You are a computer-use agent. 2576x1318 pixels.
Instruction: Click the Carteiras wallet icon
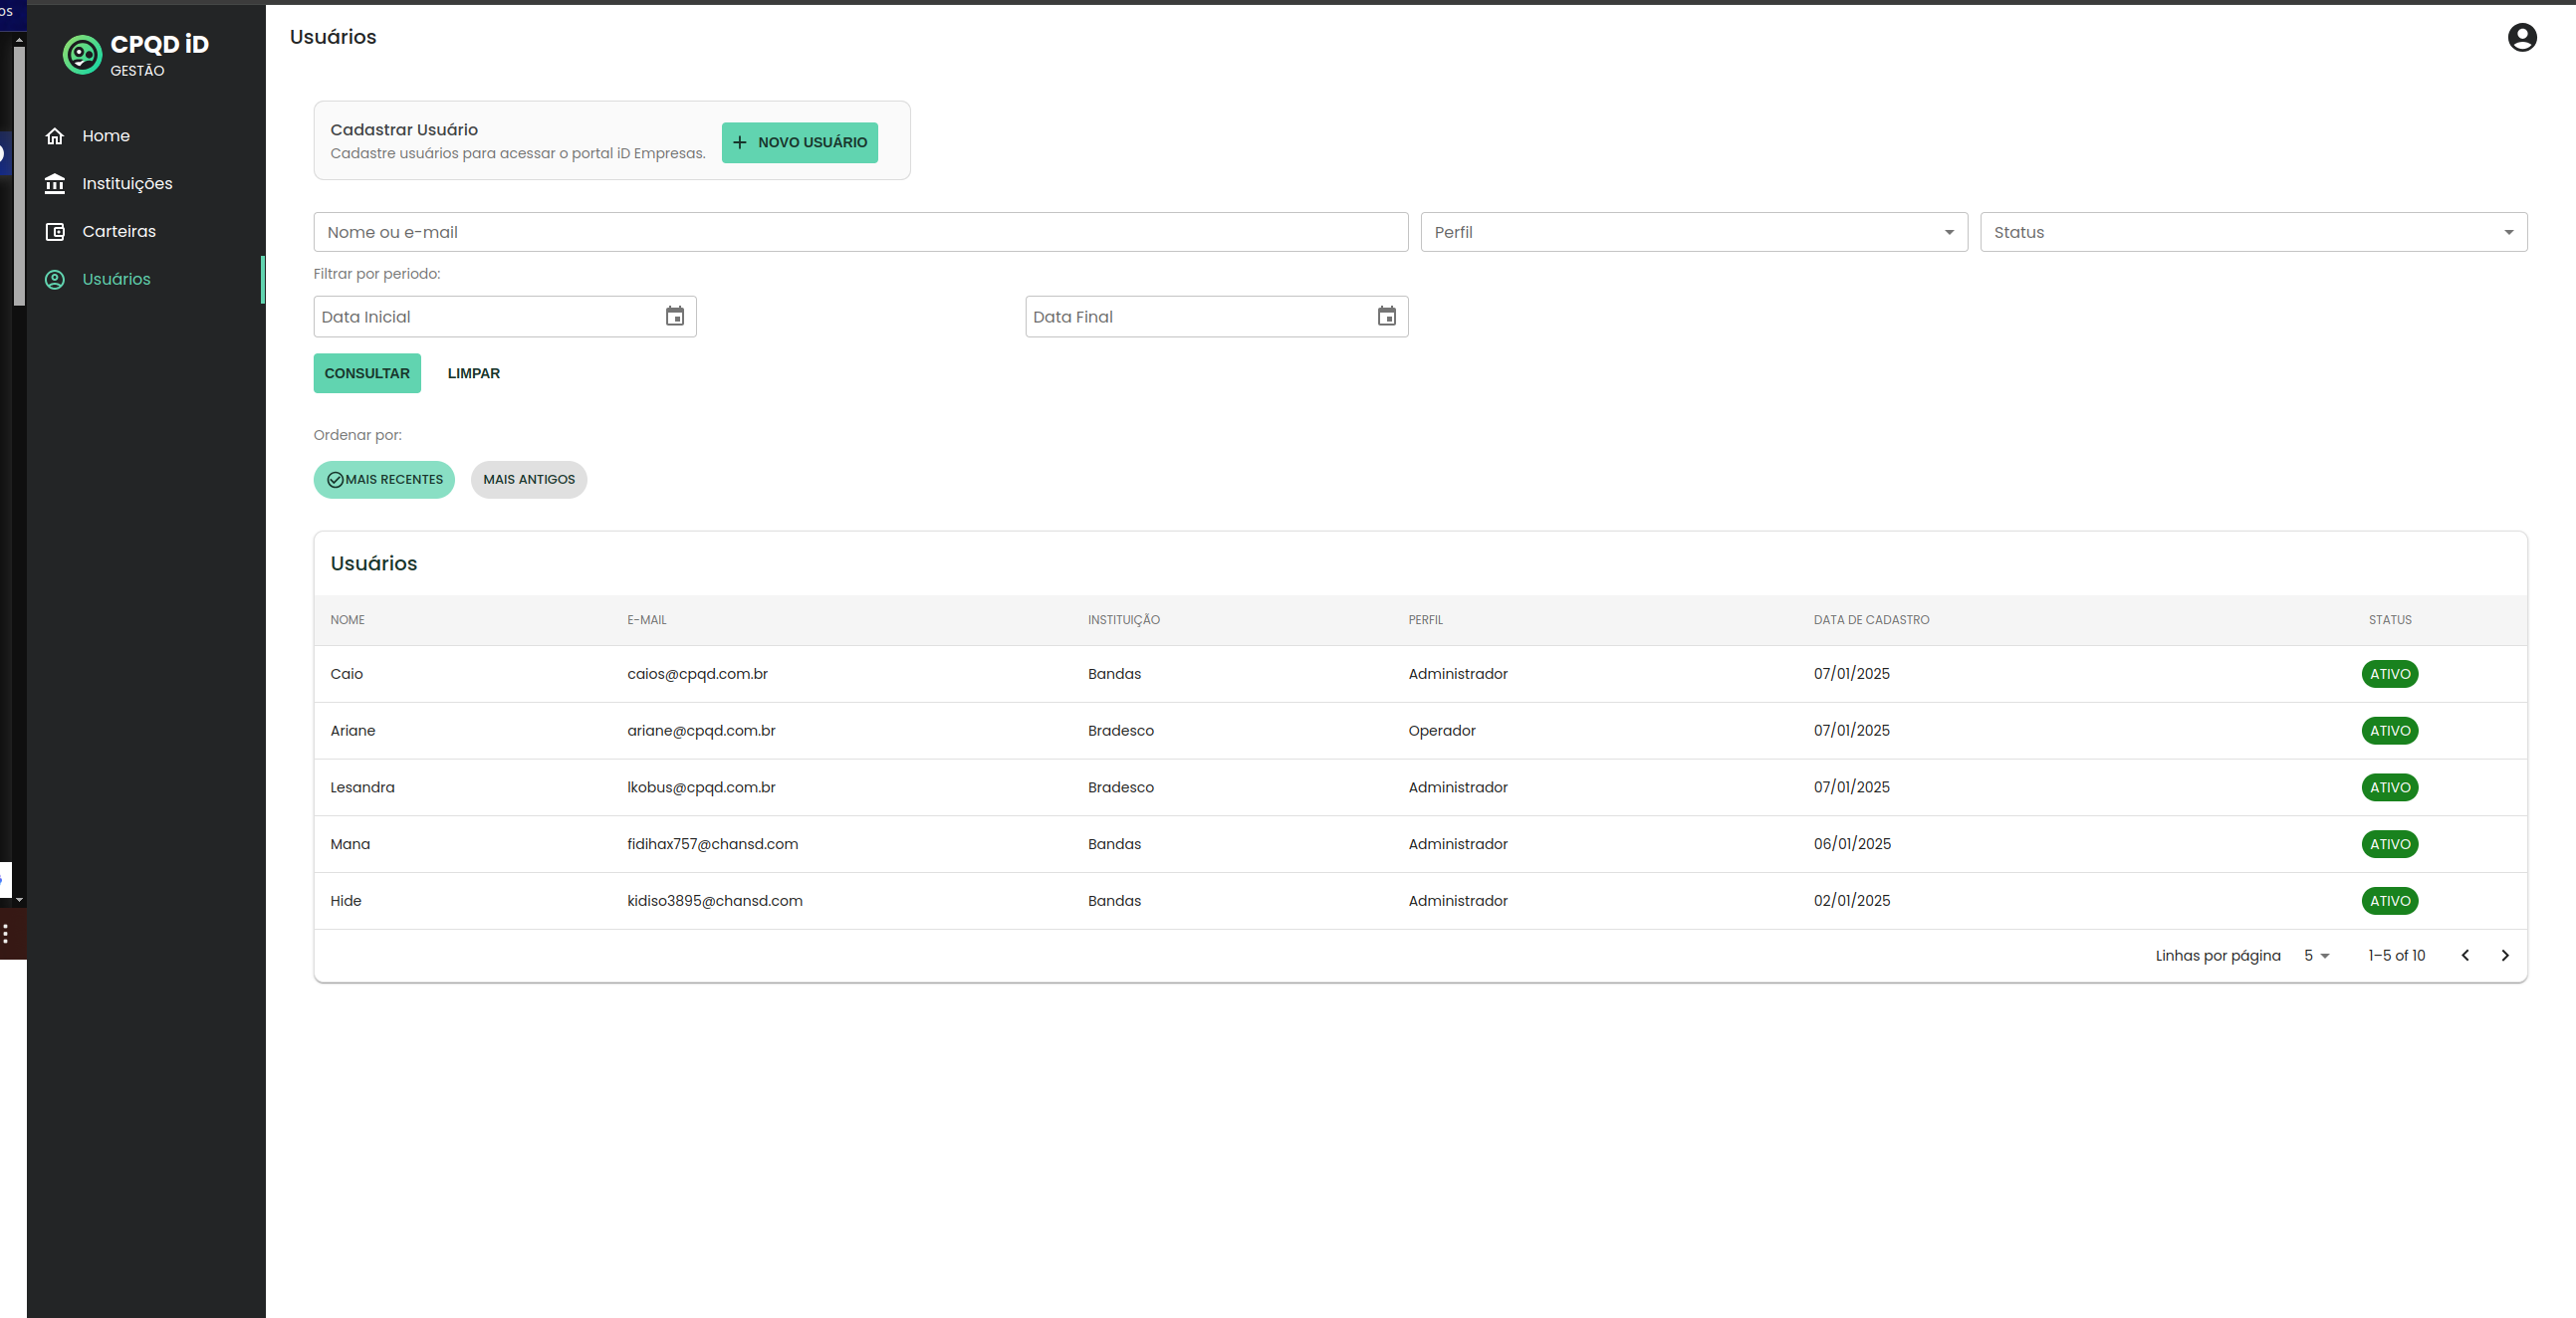click(55, 232)
